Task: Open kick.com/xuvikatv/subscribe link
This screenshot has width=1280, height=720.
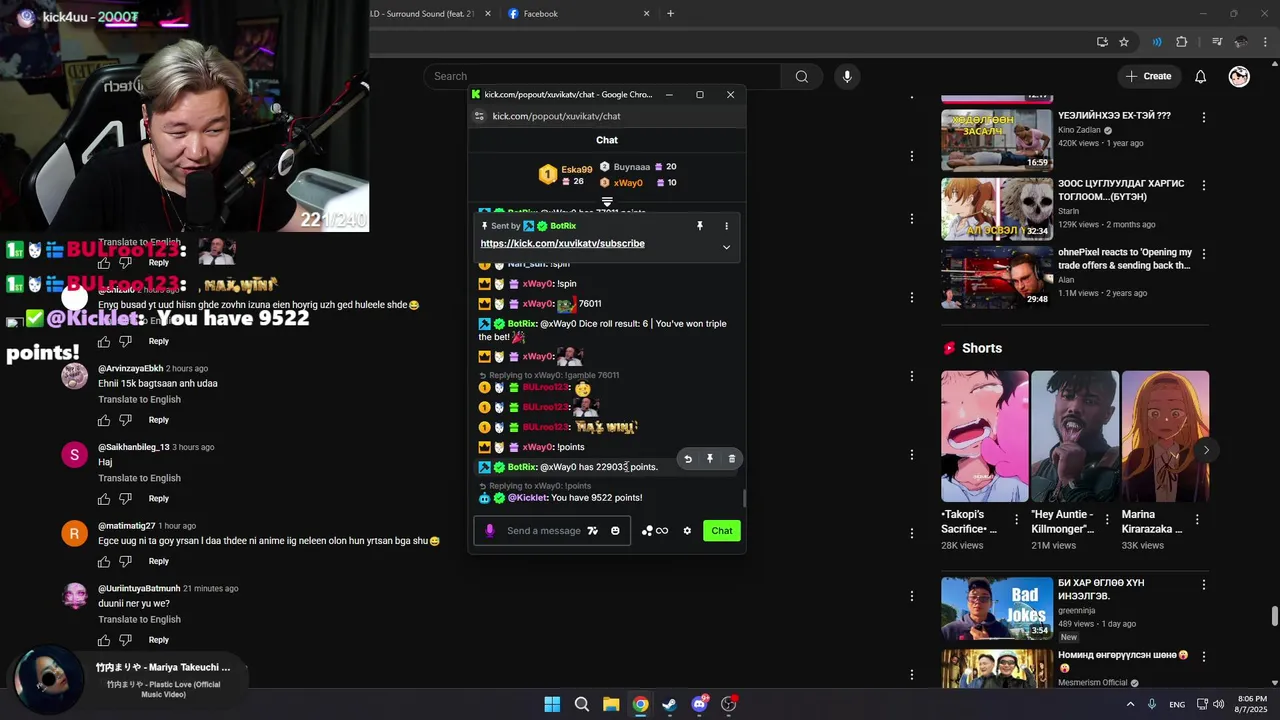Action: 562,243
